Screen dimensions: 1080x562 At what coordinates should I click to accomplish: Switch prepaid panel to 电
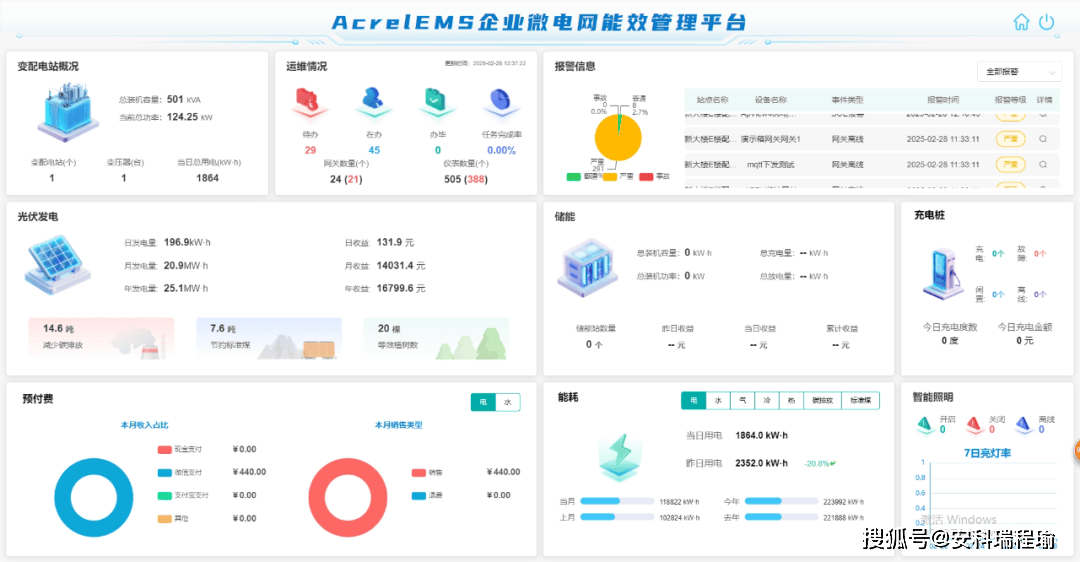483,402
